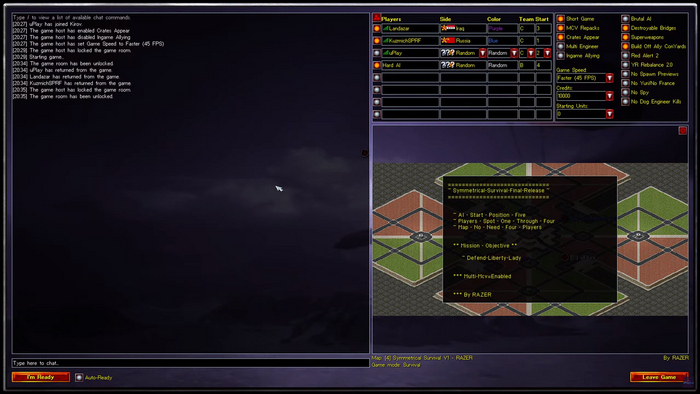Open uPlay's Color selection dropdown
The width and height of the screenshot is (700, 394).
514,53
